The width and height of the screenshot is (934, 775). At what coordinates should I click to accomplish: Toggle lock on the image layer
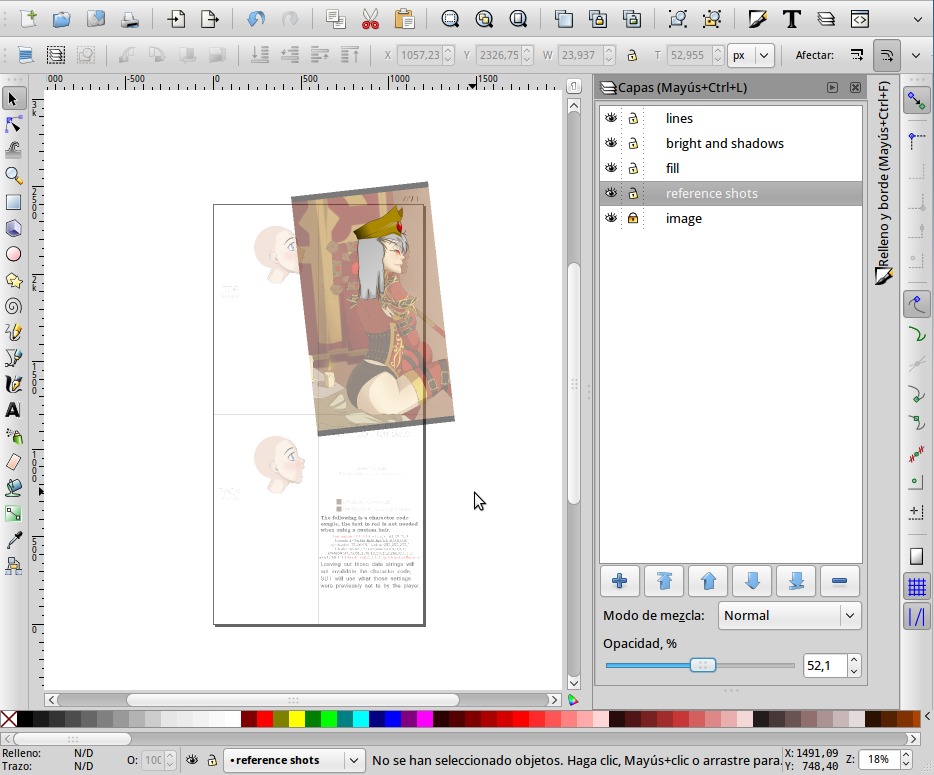pyautogui.click(x=633, y=218)
